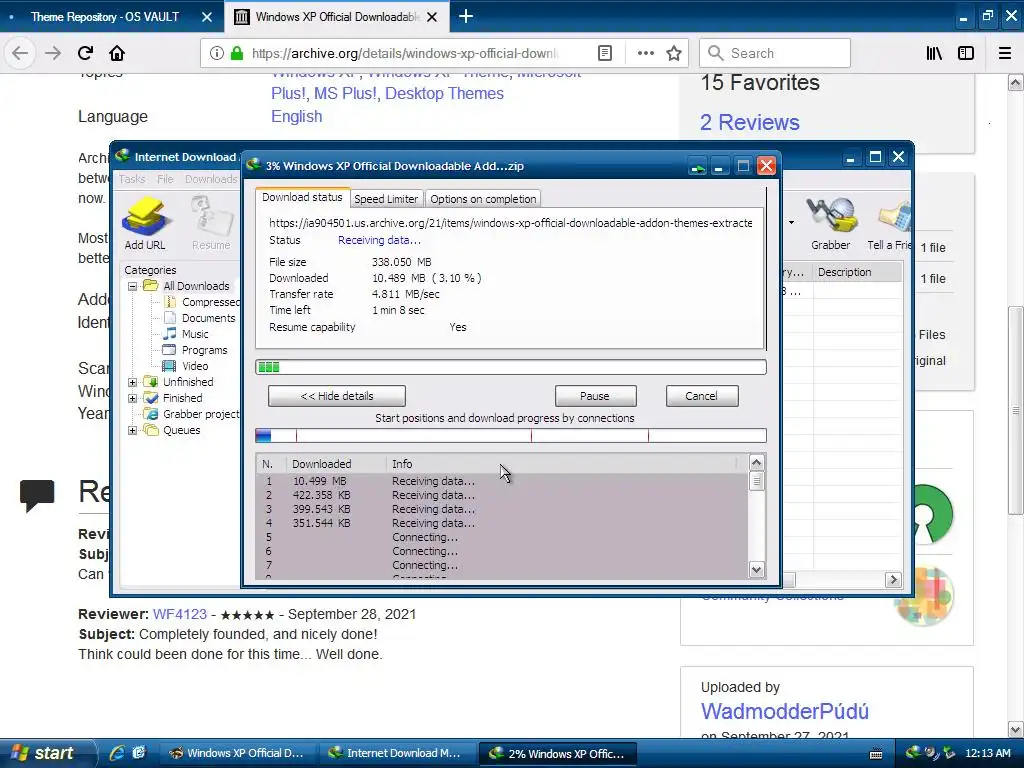Go forward in the browser
Viewport: 1024px width, 768px height.
pos(53,53)
